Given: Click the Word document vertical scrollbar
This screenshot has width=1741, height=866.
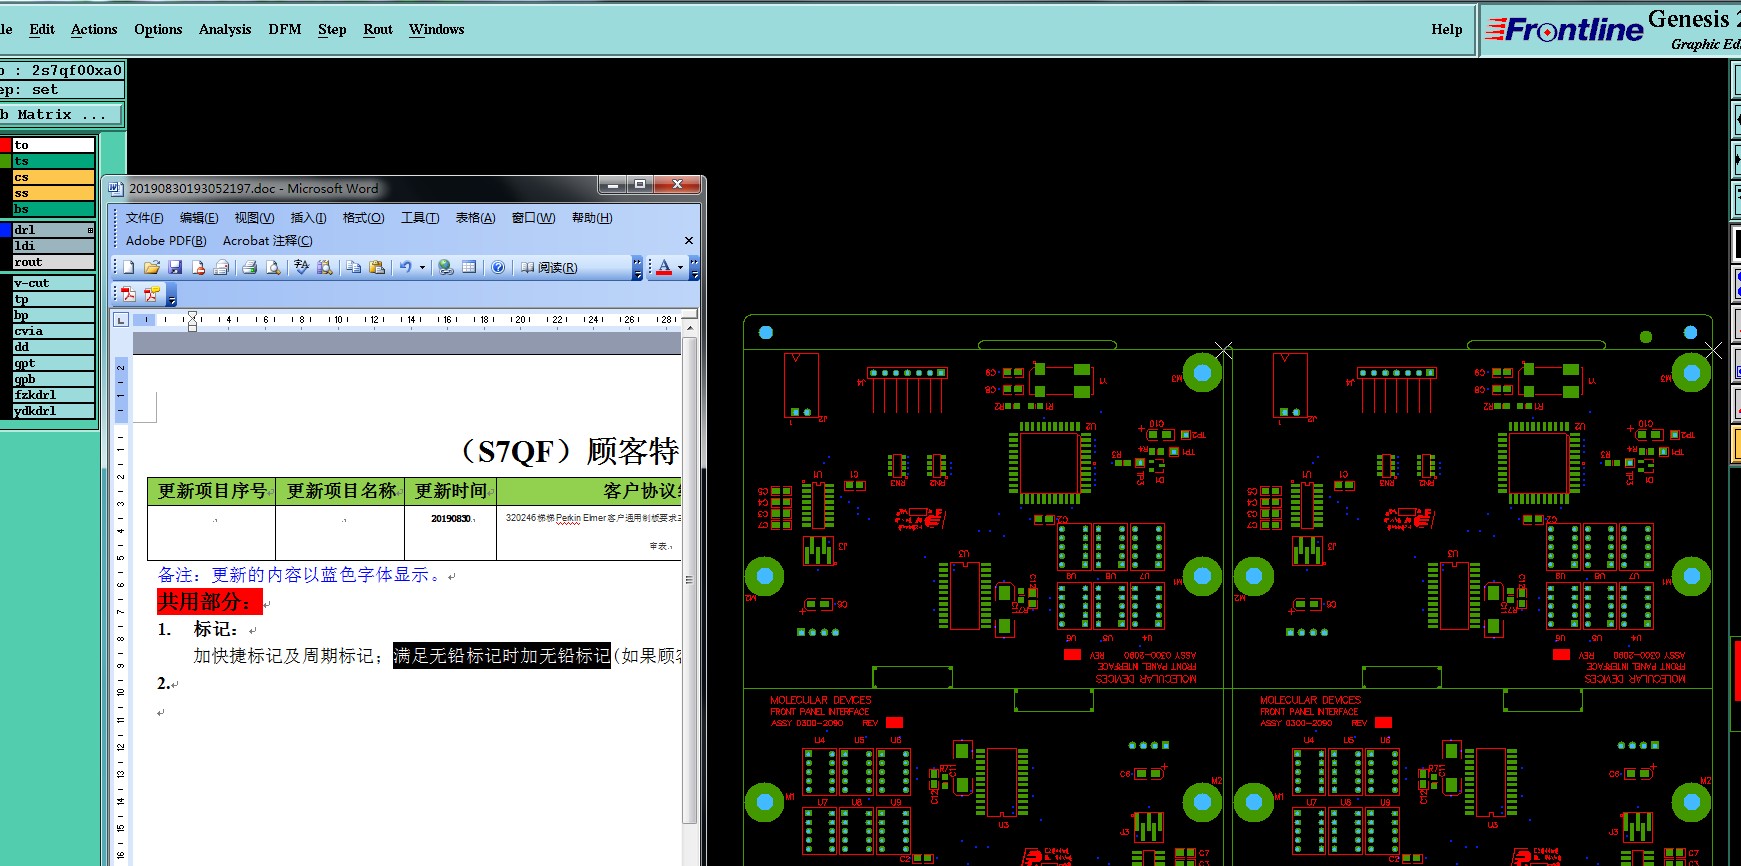Looking at the screenshot, I should [x=689, y=580].
